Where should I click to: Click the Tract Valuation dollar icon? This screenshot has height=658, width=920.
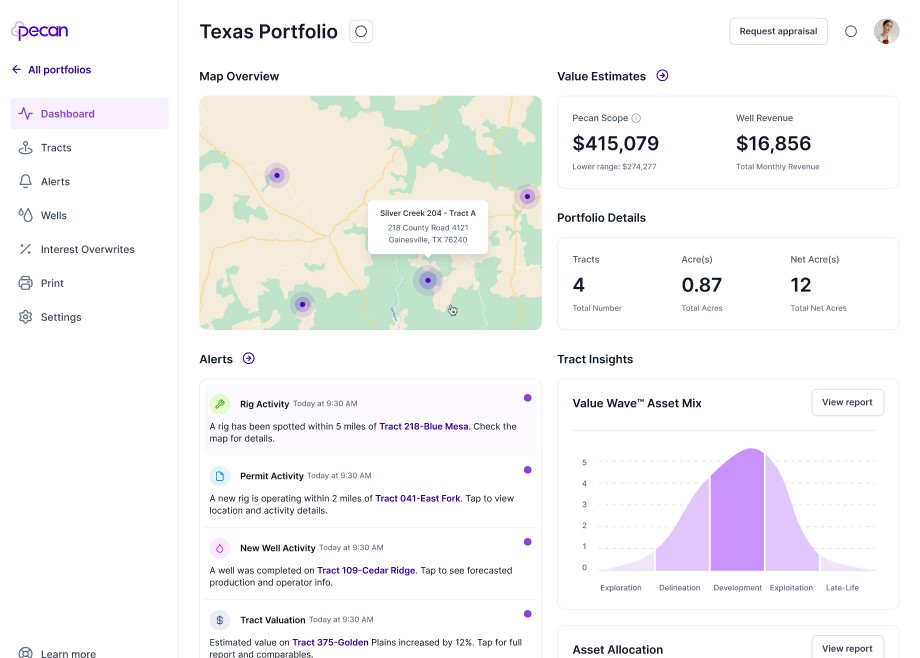[219, 620]
